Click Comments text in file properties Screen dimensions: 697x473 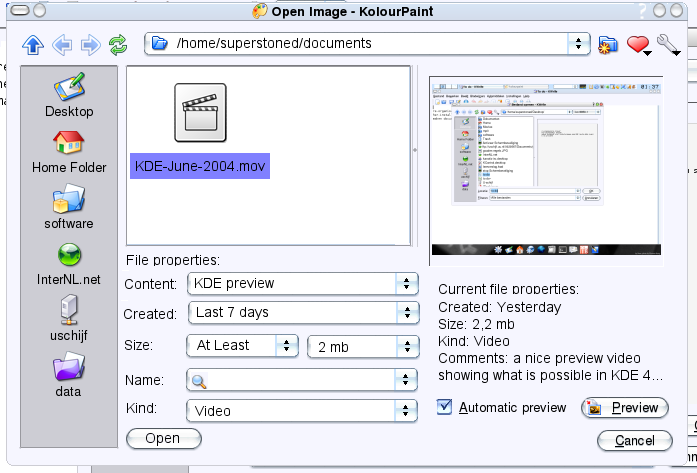pos(550,367)
